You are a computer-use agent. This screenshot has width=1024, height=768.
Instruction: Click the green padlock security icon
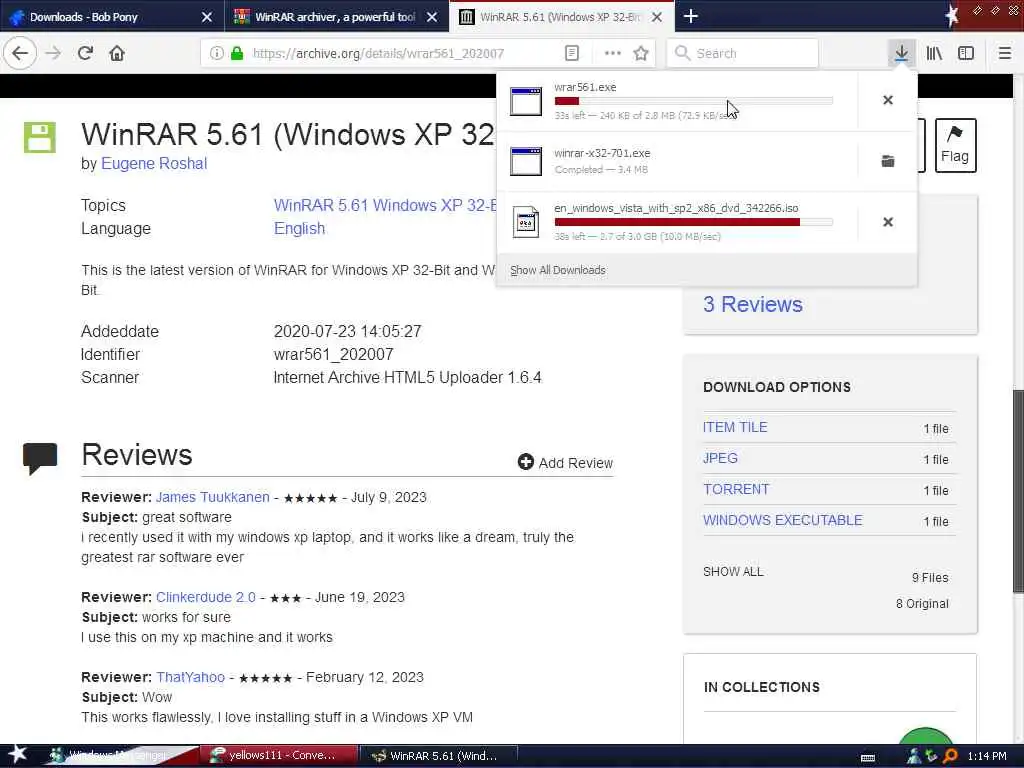(237, 53)
